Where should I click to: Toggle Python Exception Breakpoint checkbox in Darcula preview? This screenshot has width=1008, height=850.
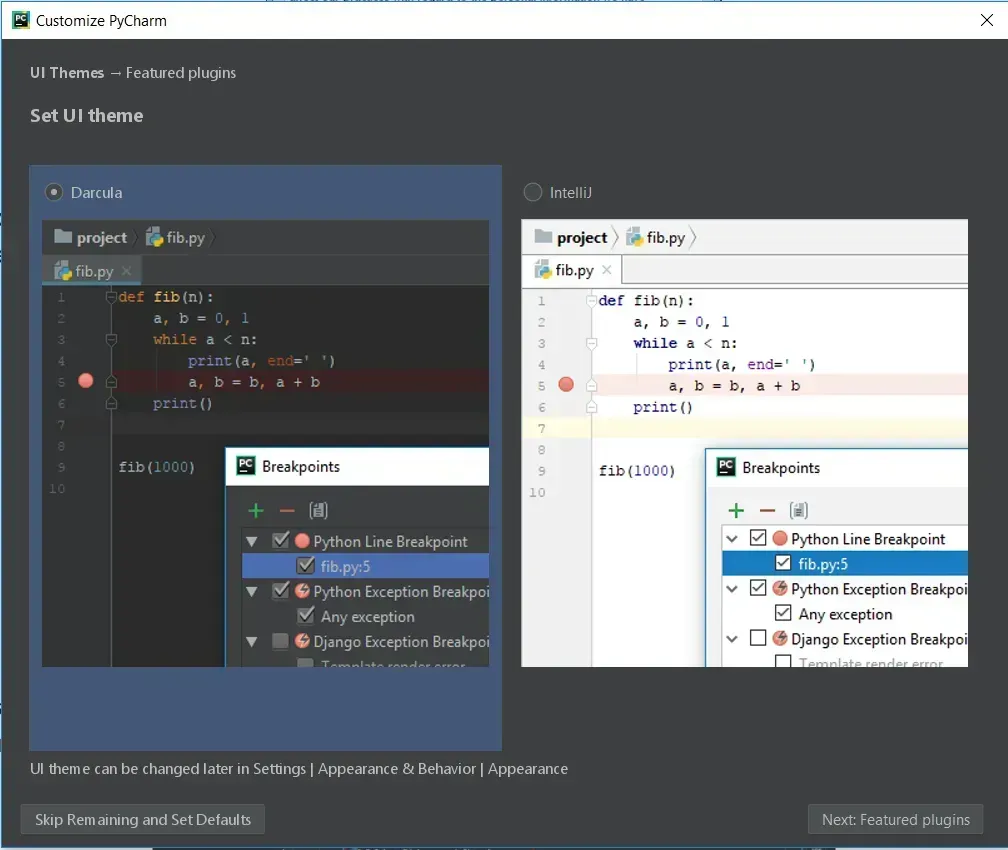click(280, 590)
